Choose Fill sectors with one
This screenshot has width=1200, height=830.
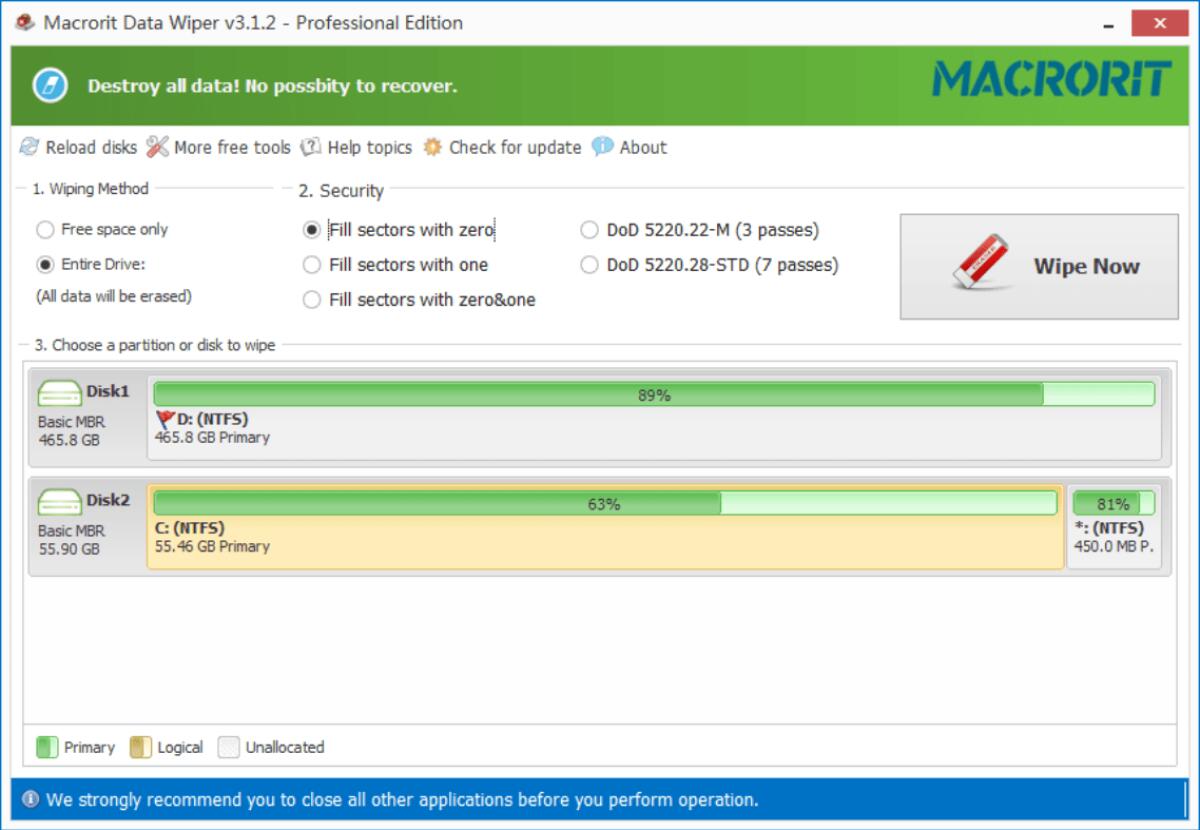pyautogui.click(x=312, y=265)
